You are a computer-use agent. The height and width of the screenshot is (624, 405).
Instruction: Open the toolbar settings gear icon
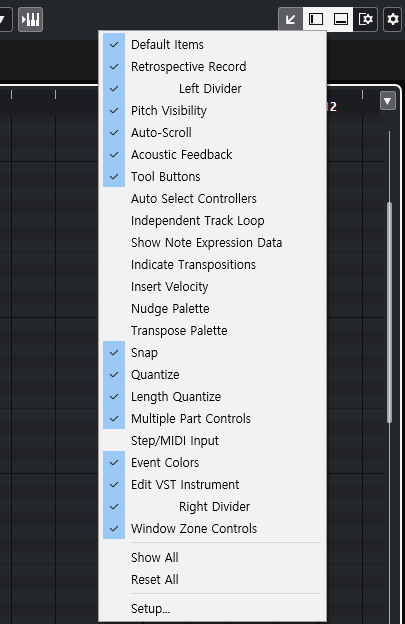[x=393, y=19]
